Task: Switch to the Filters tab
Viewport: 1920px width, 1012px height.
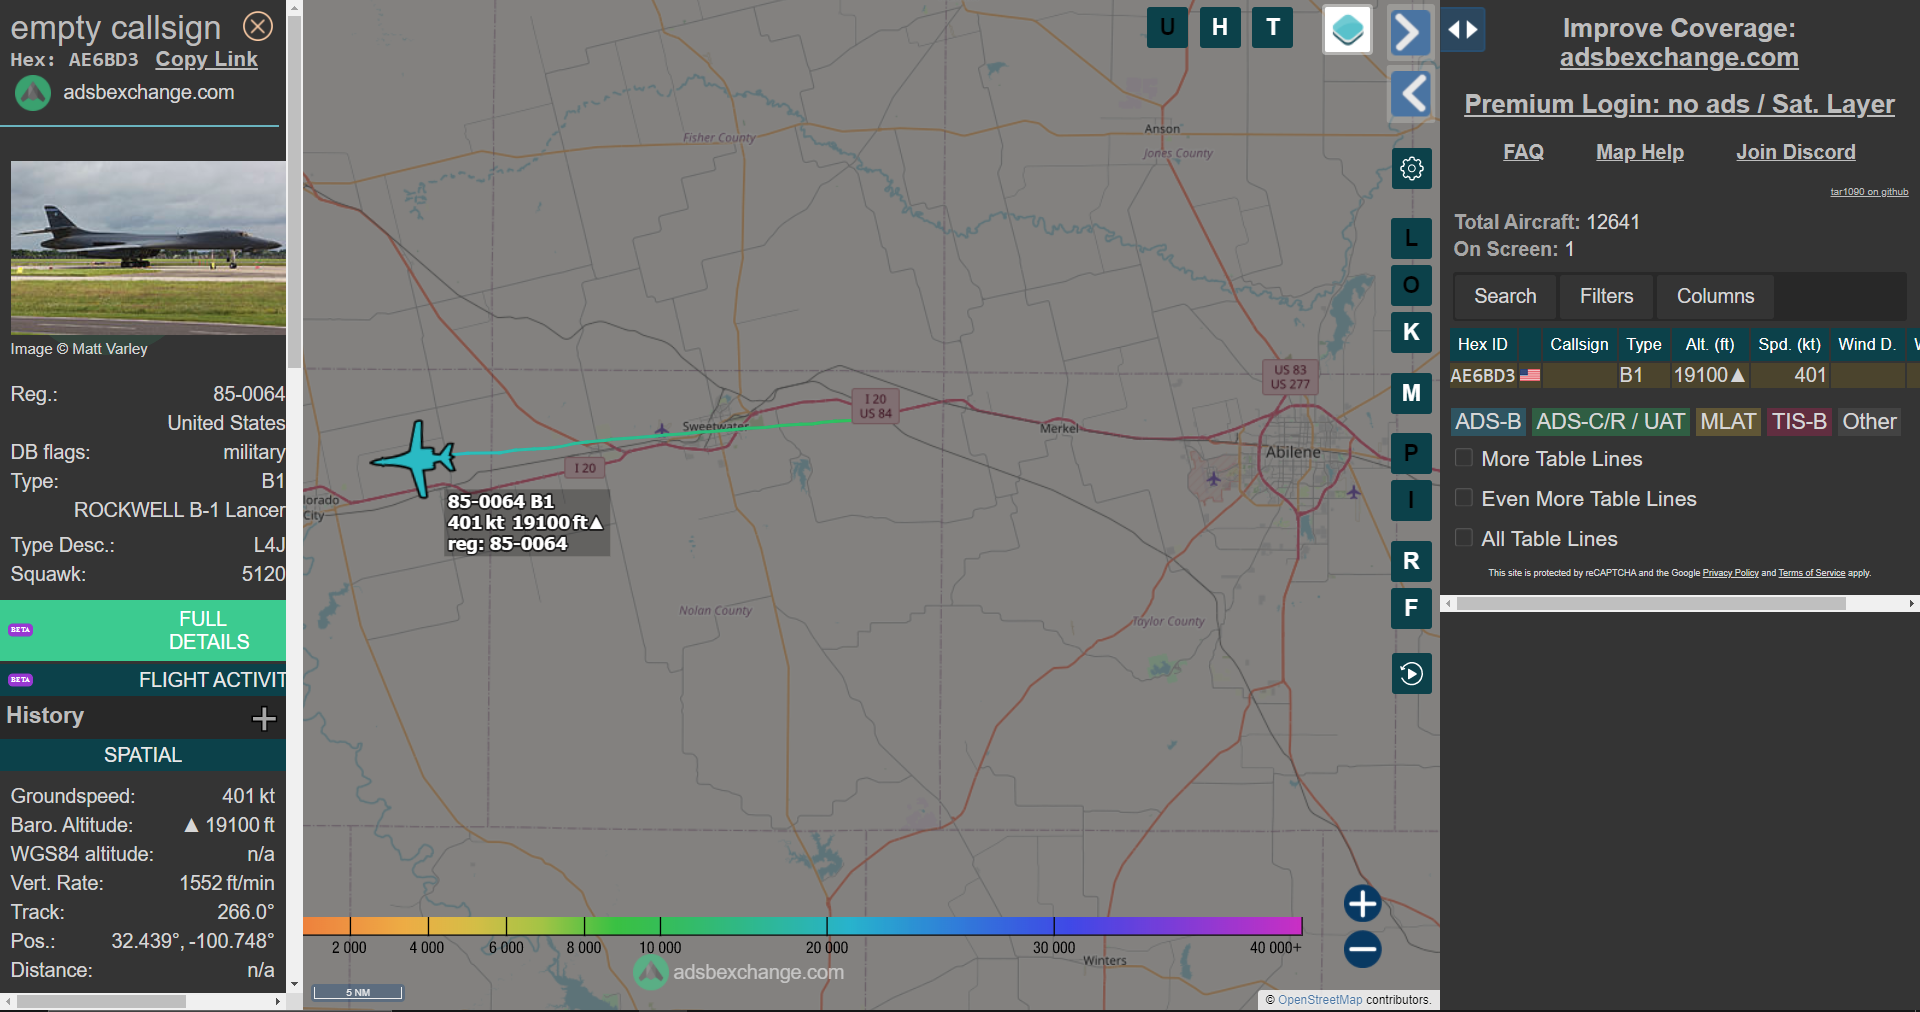Action: tap(1606, 296)
